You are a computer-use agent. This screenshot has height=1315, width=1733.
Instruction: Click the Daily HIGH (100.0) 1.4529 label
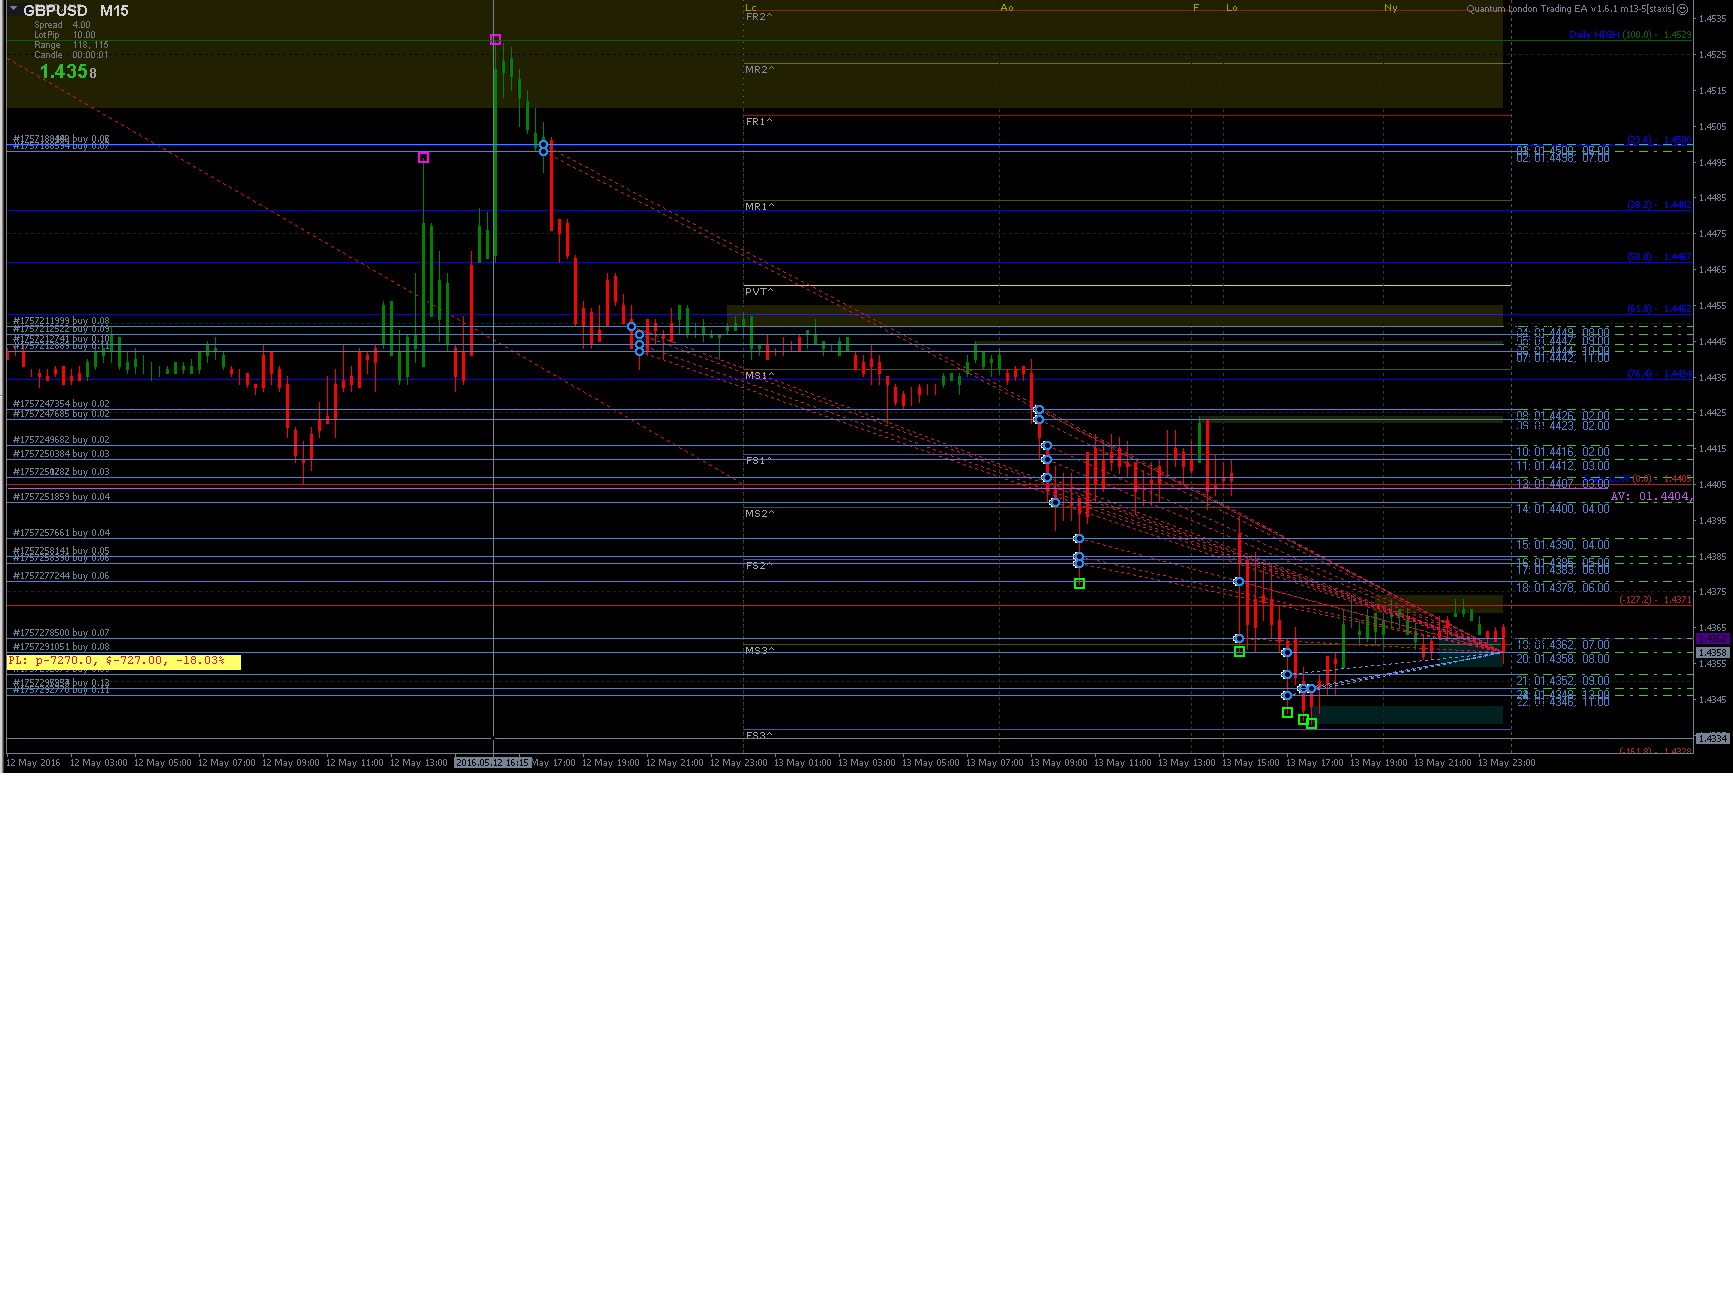coord(1630,35)
